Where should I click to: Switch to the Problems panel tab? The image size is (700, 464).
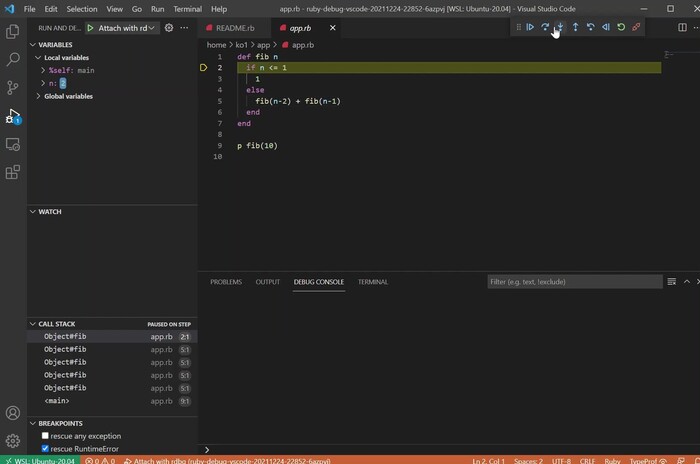click(226, 282)
